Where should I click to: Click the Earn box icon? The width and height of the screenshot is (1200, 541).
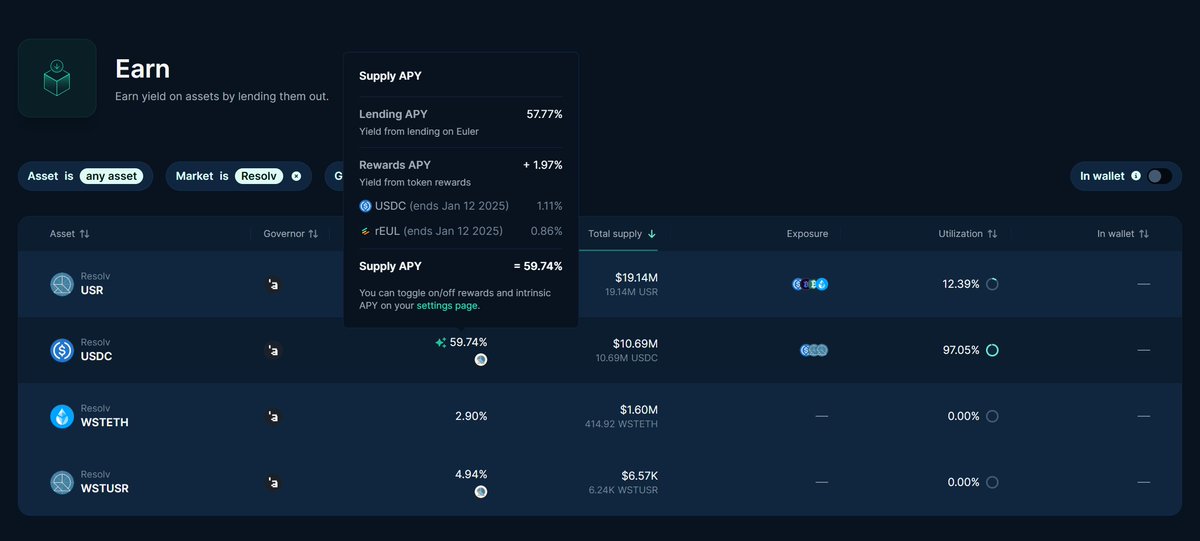(57, 78)
